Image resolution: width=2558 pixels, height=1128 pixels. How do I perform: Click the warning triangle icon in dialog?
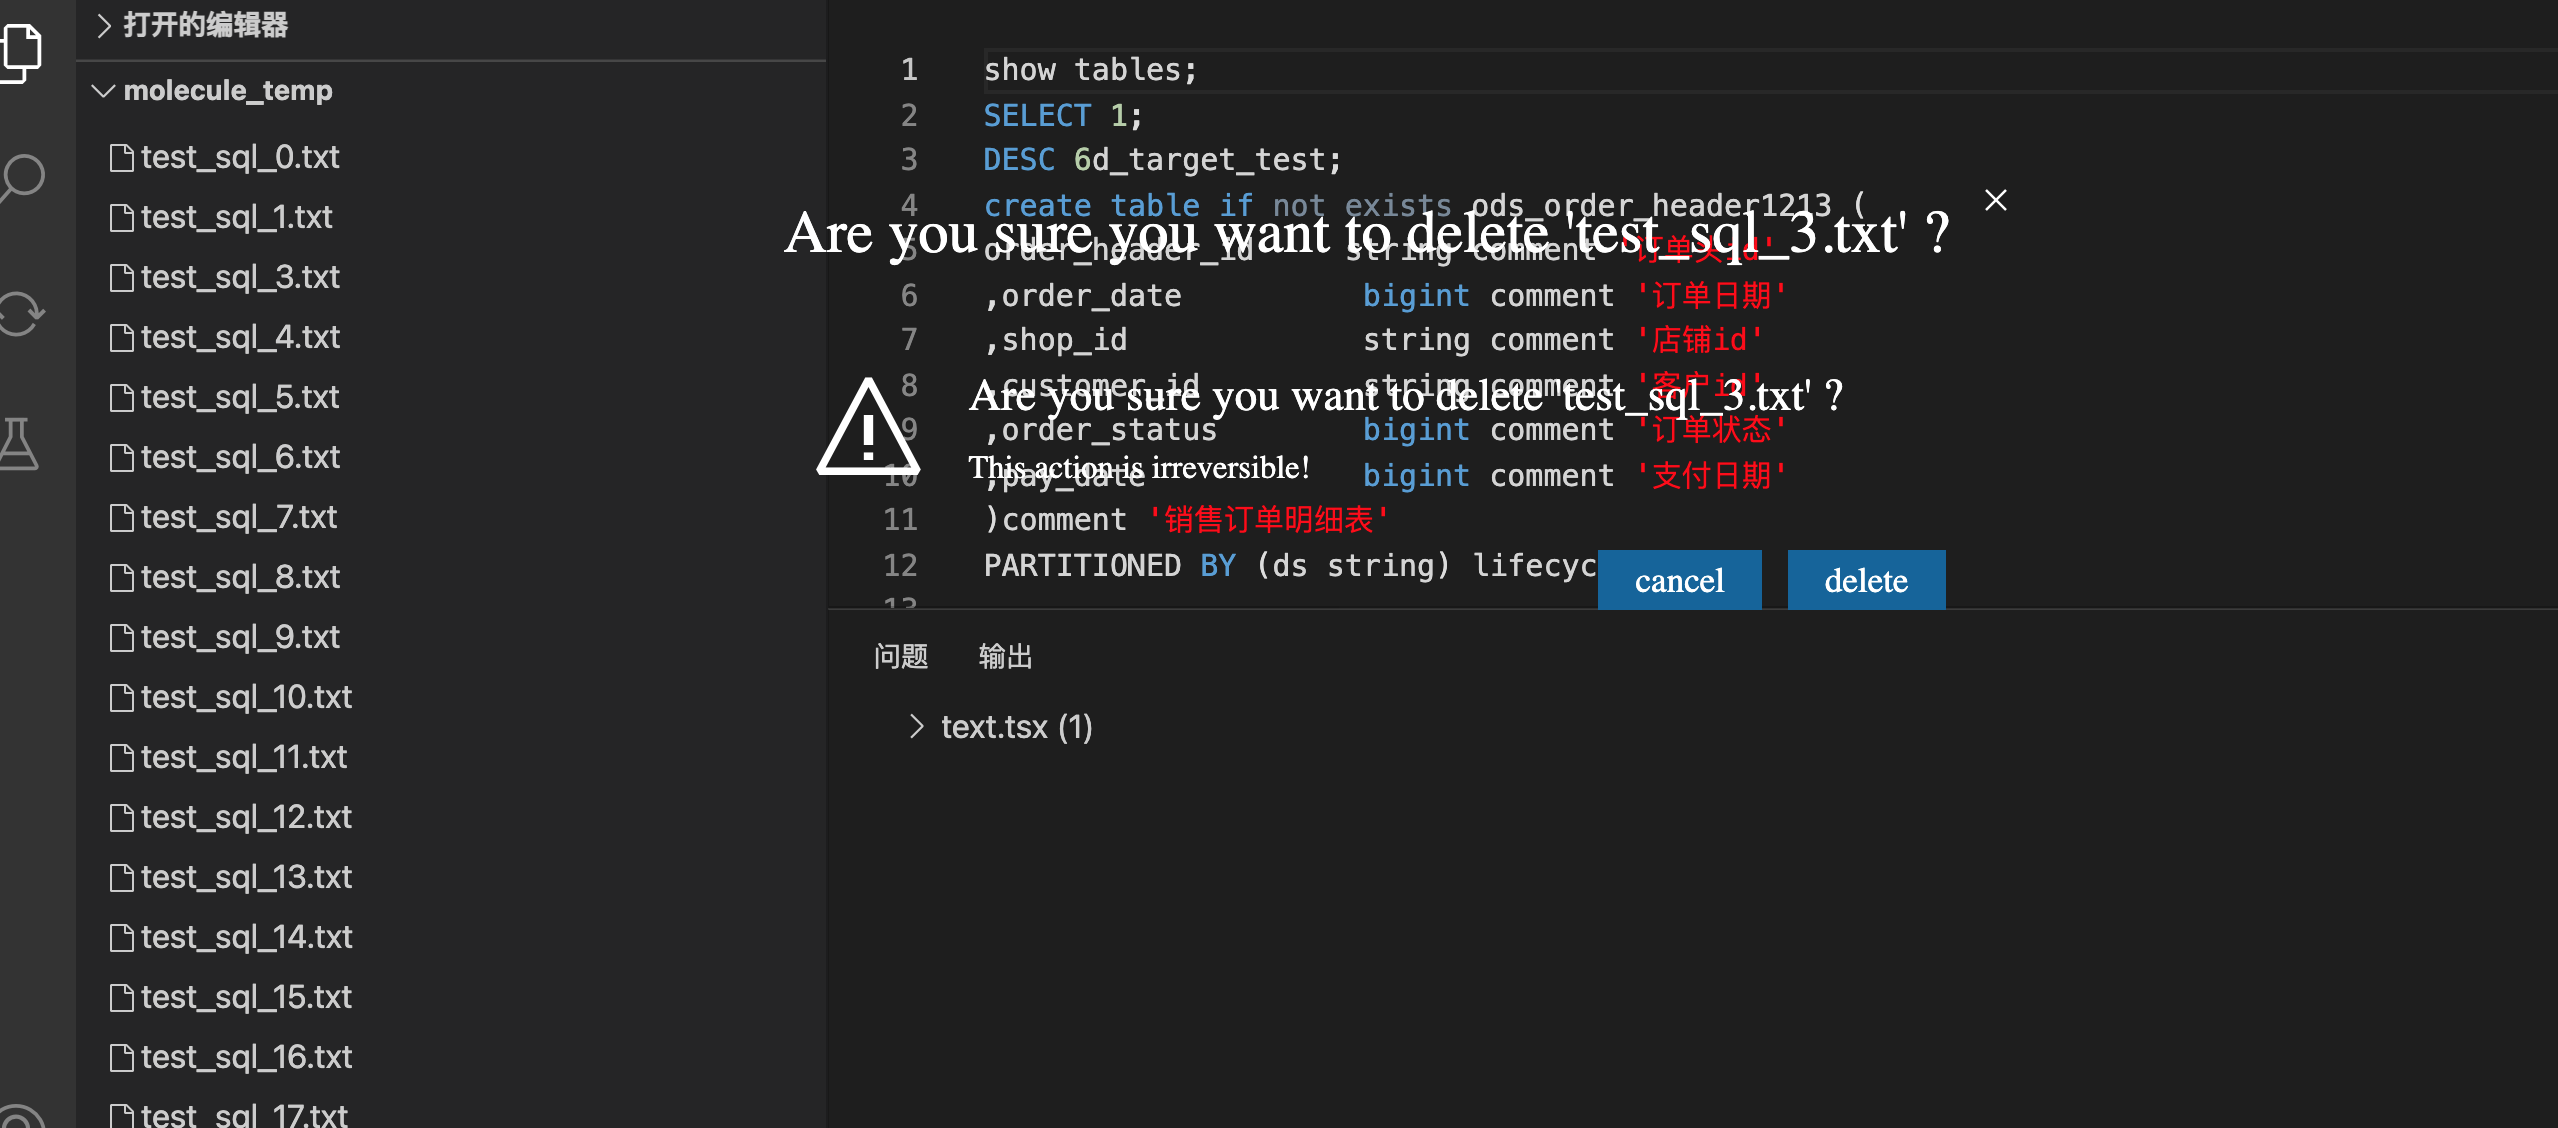[867, 430]
